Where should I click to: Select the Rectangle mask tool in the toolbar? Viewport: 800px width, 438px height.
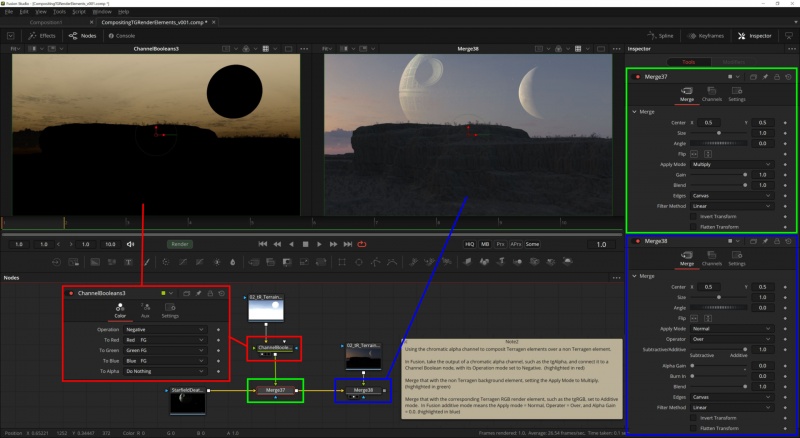(x=342, y=262)
